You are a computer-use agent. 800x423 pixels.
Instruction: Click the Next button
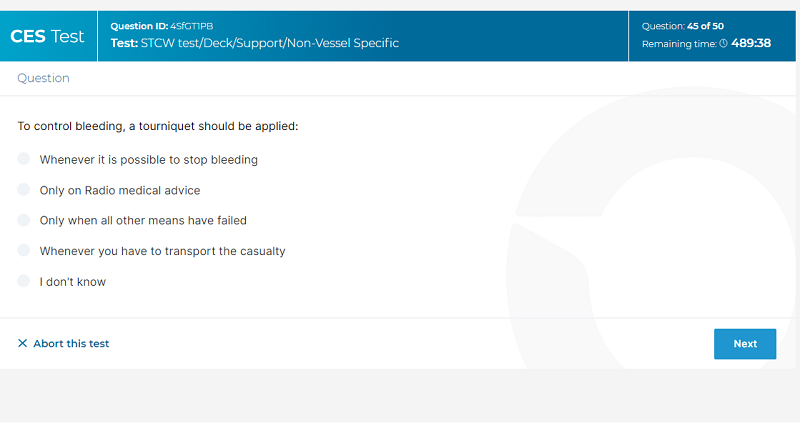(x=745, y=344)
